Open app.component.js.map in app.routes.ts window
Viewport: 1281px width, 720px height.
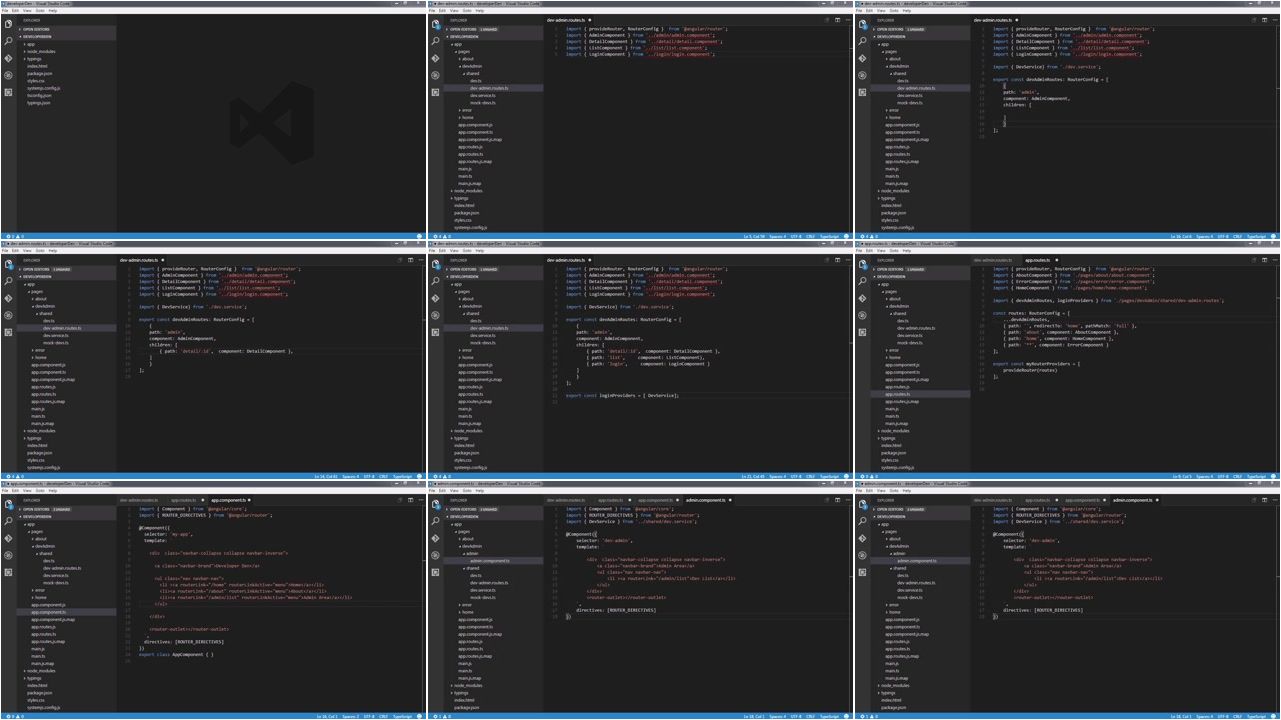coord(907,380)
